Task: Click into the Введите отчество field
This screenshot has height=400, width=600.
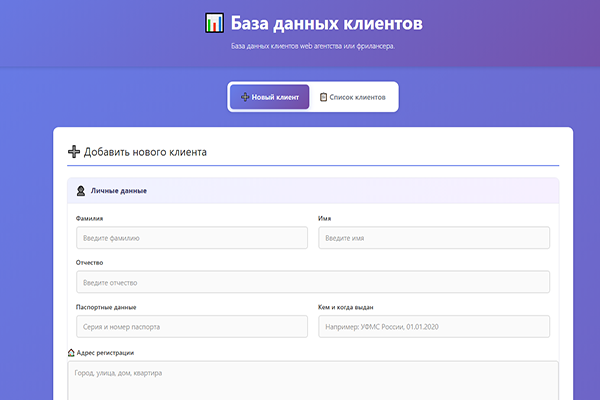Action: coord(312,282)
